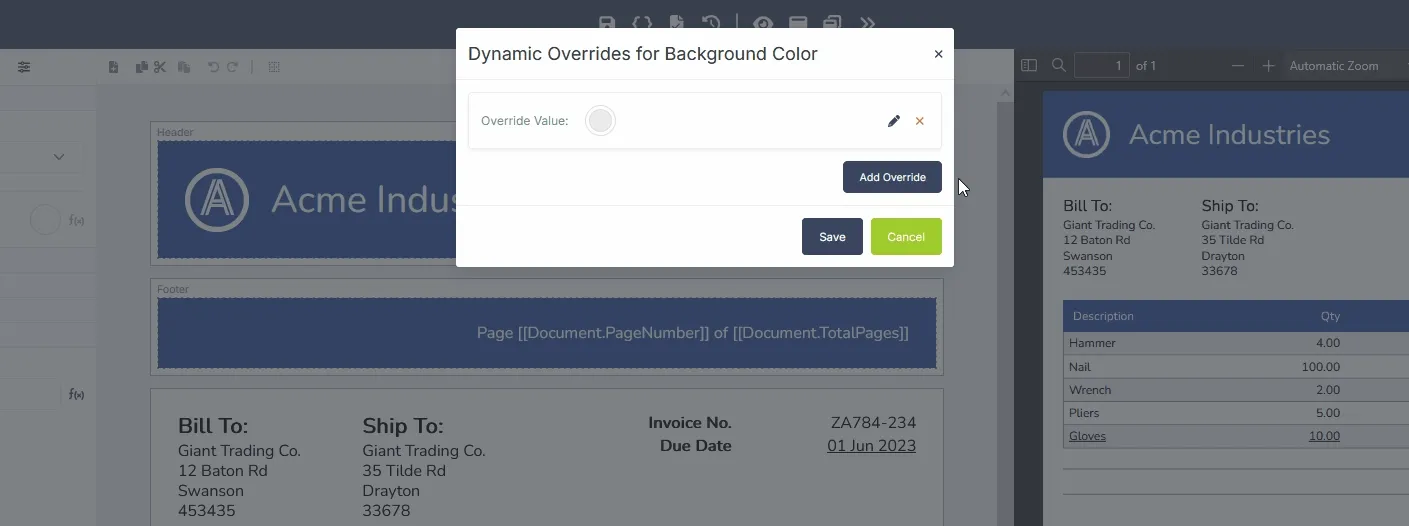Click the undo arrow icon

pos(213,67)
